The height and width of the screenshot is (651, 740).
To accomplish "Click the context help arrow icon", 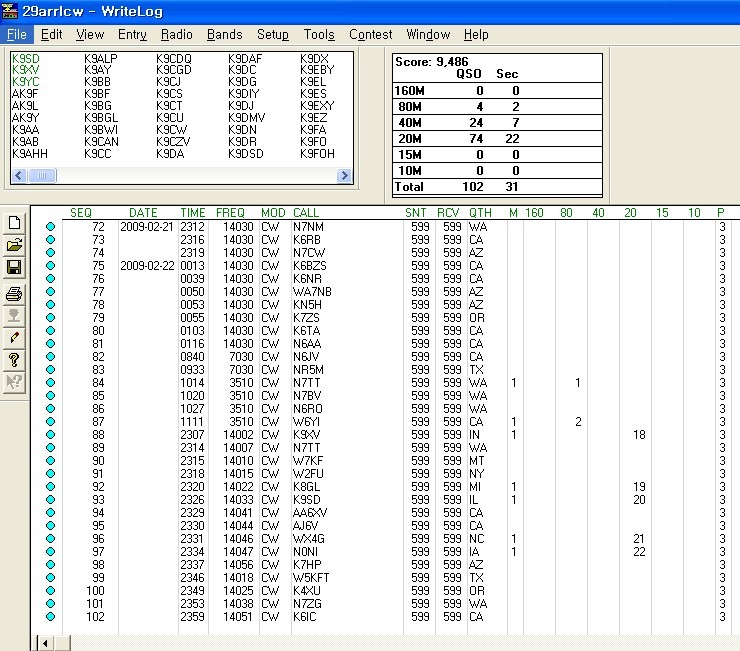I will pos(14,382).
